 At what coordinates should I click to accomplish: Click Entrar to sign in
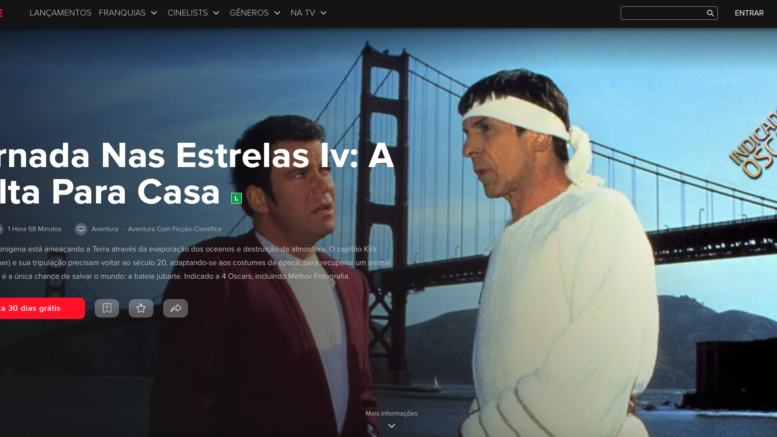749,13
